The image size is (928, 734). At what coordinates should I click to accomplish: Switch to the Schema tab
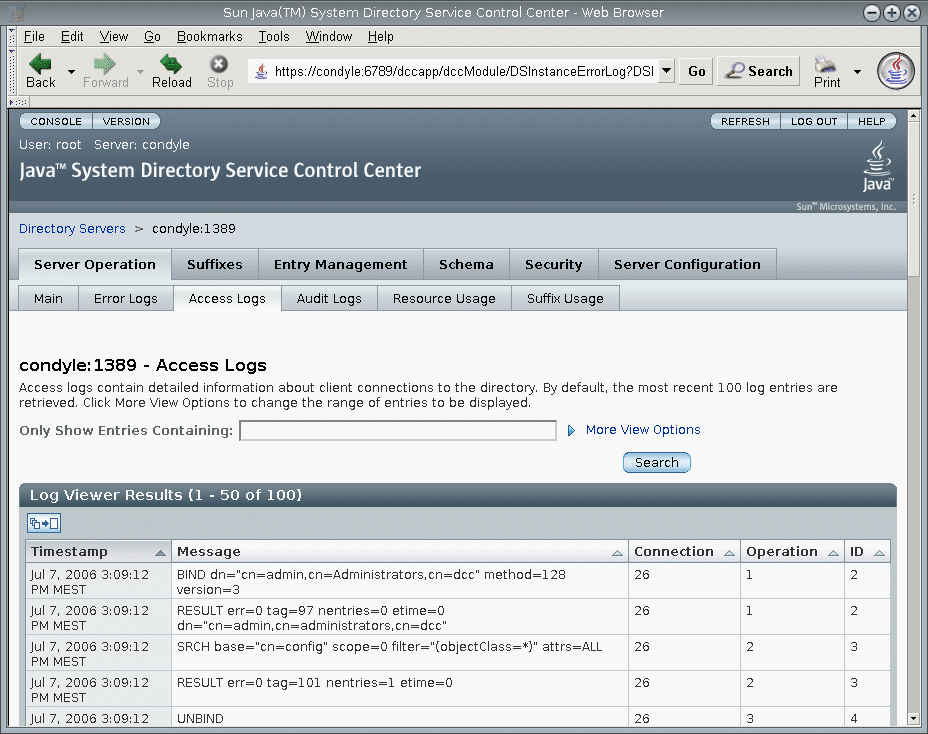coord(466,265)
